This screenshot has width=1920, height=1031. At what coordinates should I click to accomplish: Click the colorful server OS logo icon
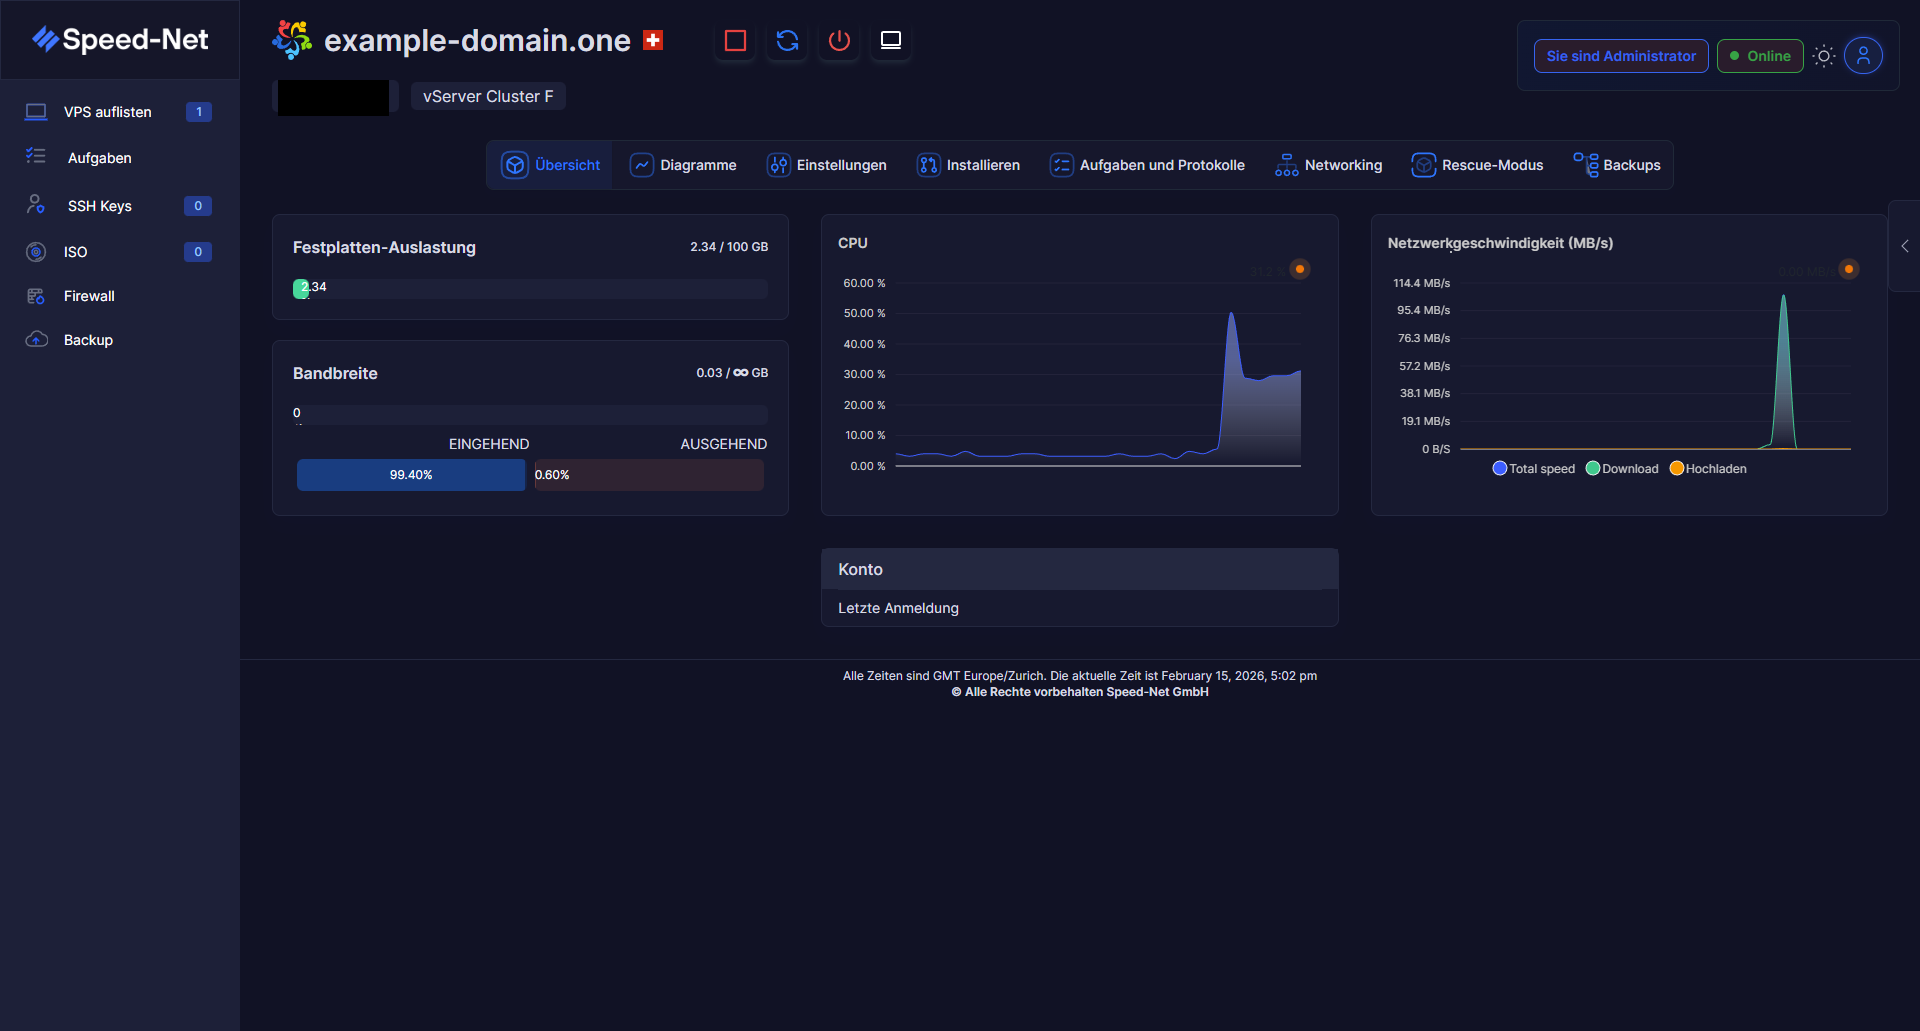coord(292,40)
